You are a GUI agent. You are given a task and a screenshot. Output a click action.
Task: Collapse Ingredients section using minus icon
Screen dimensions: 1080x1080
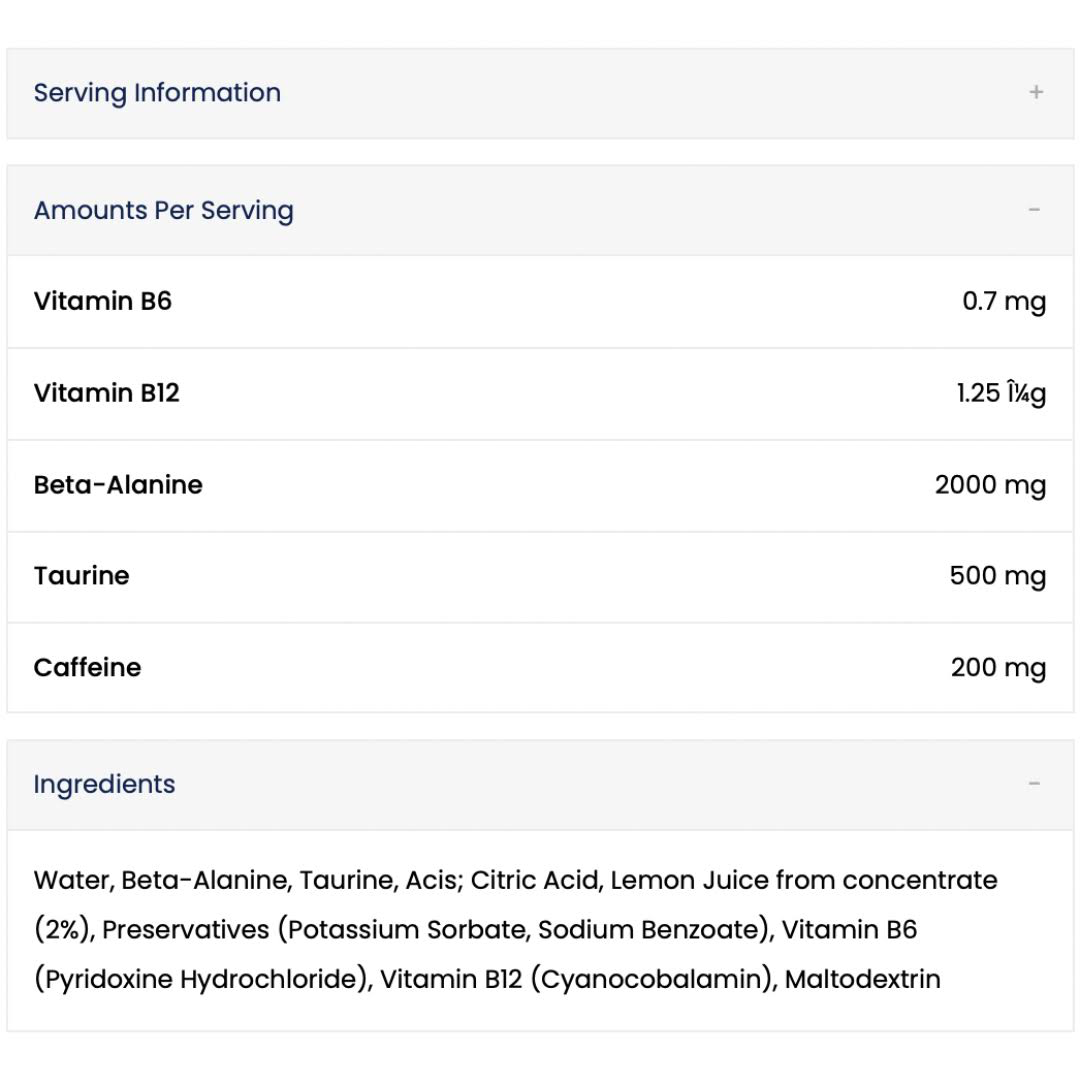click(x=1034, y=784)
